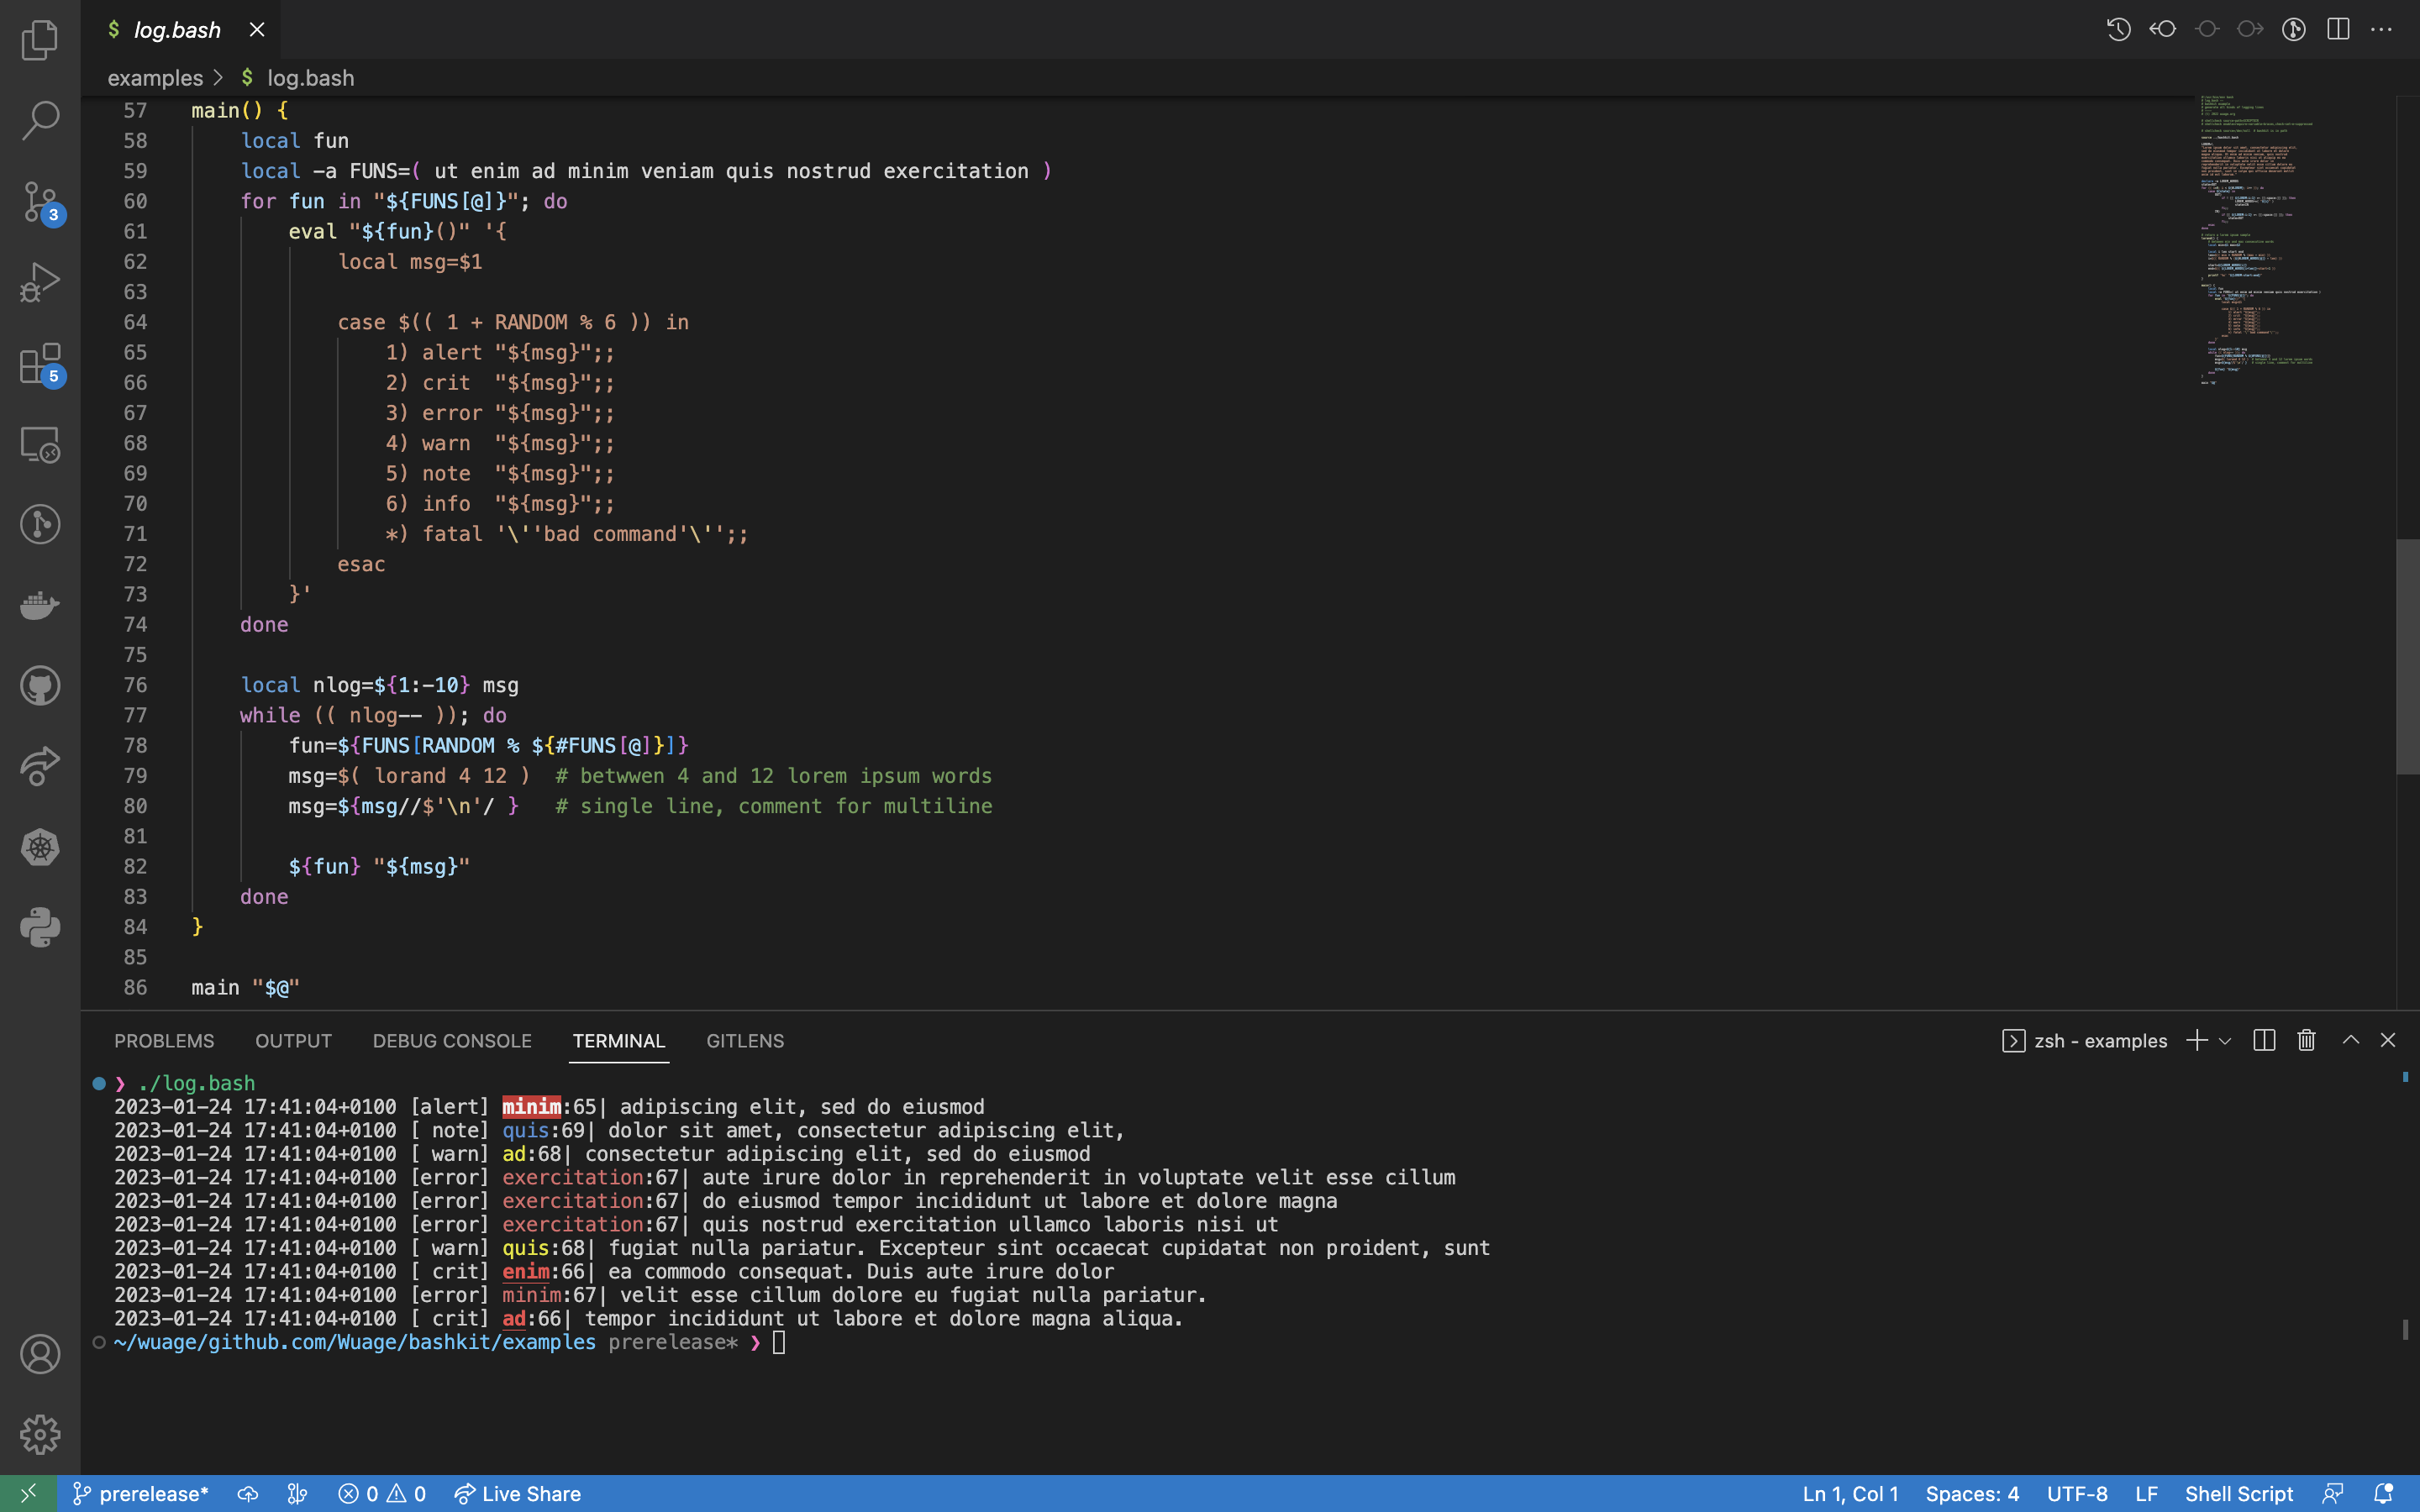Open the Kubernetes helm-wheel icon

(x=40, y=847)
